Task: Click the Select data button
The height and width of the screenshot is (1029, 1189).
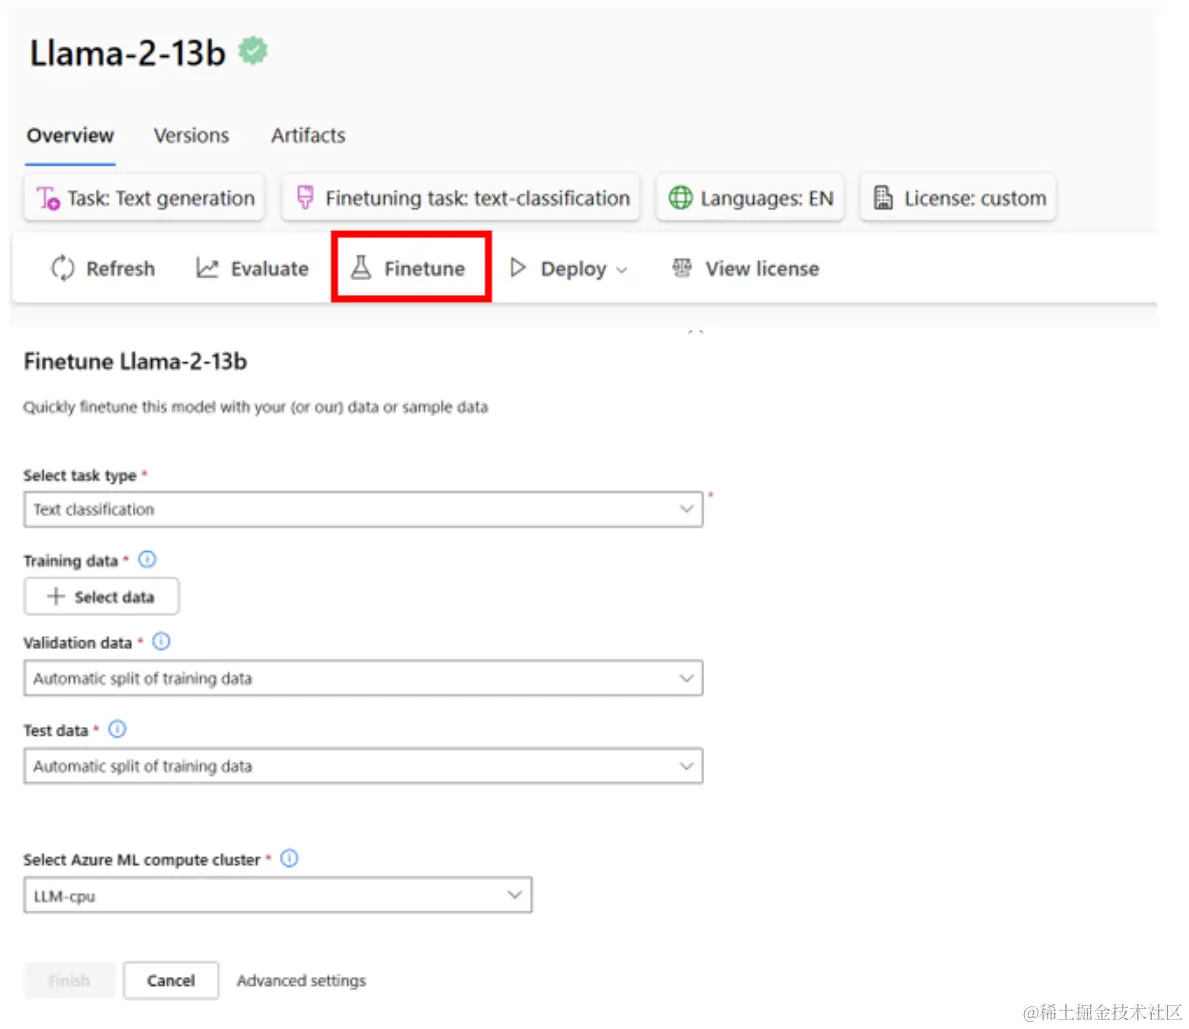Action: click(102, 596)
